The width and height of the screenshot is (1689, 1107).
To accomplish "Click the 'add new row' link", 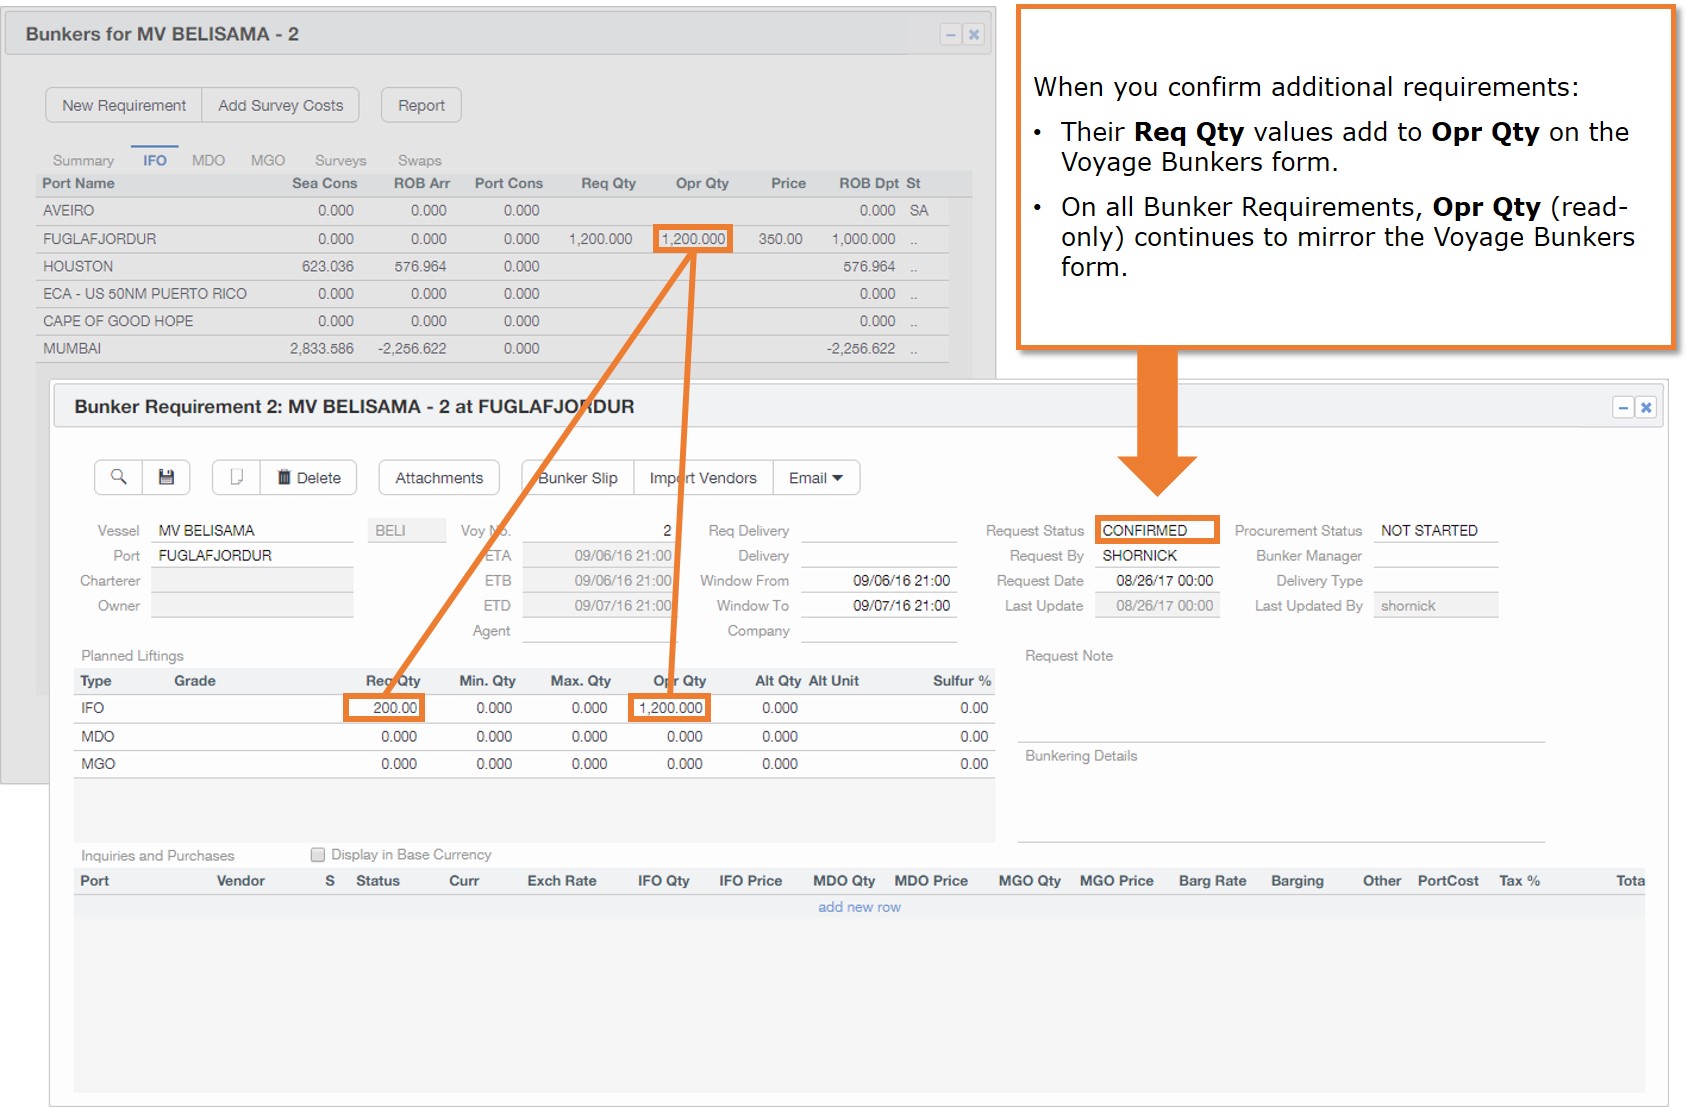I will pyautogui.click(x=859, y=907).
